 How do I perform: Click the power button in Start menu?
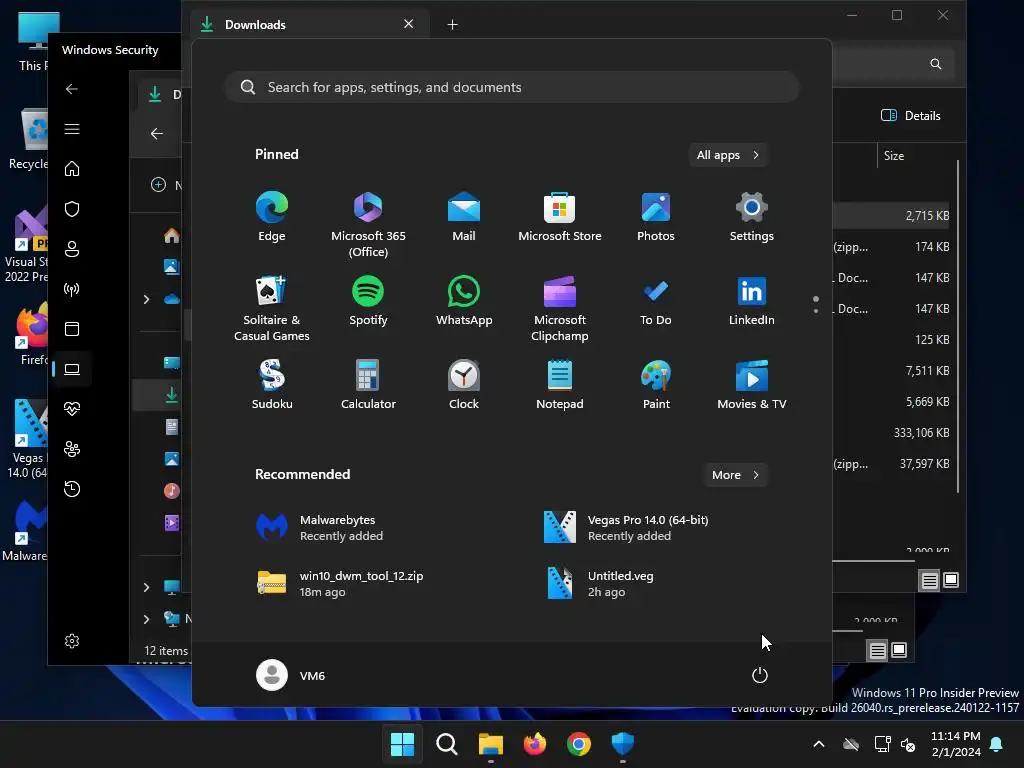[x=760, y=675]
